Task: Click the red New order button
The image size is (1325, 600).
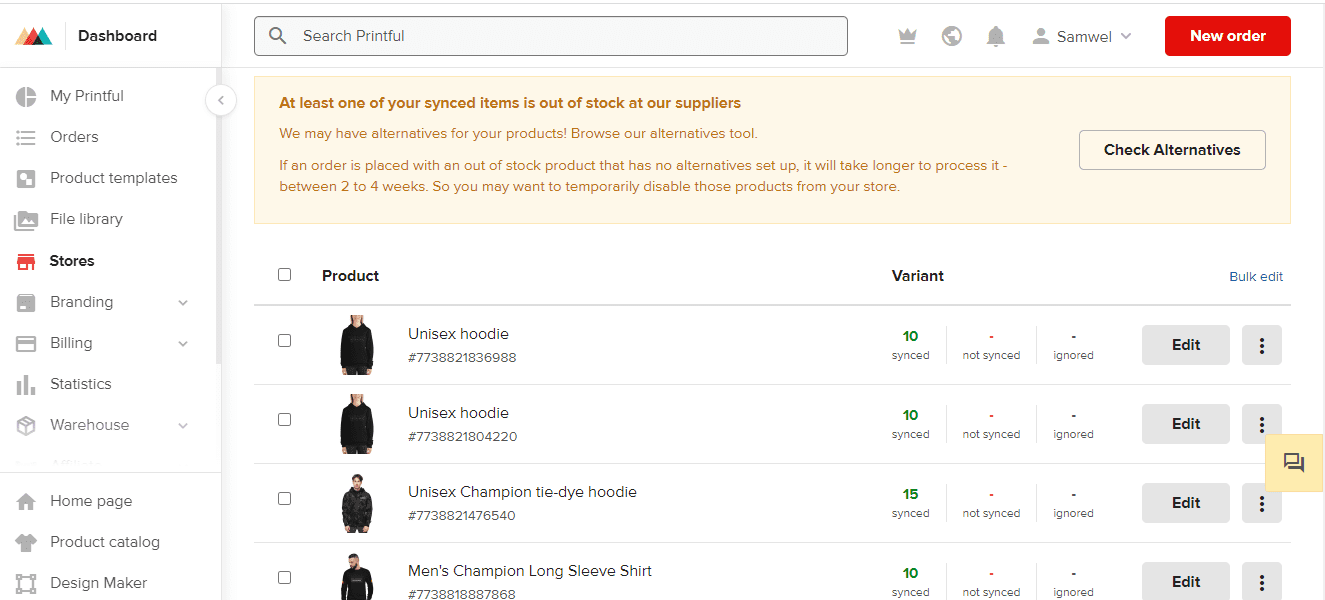Action: click(1228, 36)
